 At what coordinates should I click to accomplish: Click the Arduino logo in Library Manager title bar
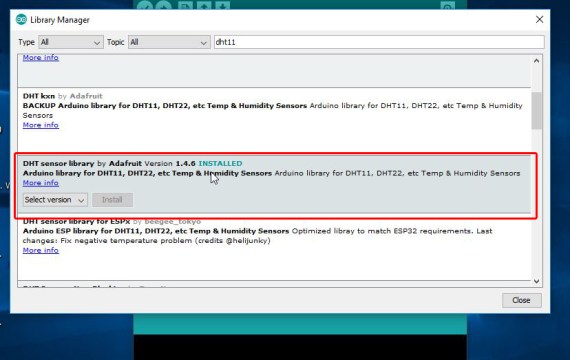pyautogui.click(x=21, y=19)
